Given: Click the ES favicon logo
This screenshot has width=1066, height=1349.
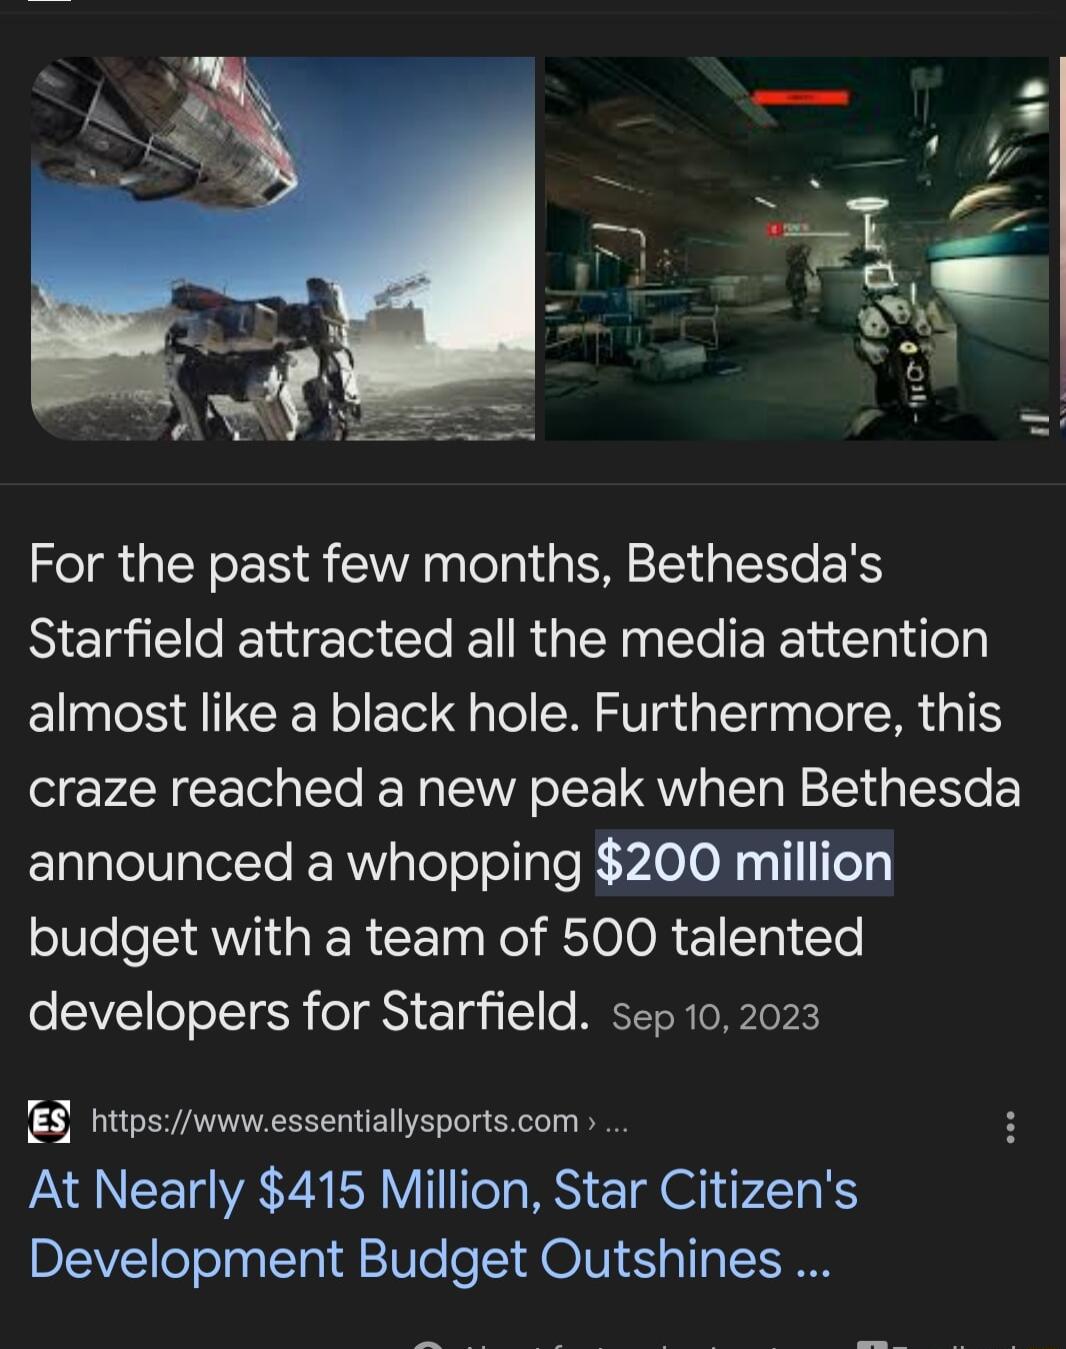Looking at the screenshot, I should [x=49, y=1122].
